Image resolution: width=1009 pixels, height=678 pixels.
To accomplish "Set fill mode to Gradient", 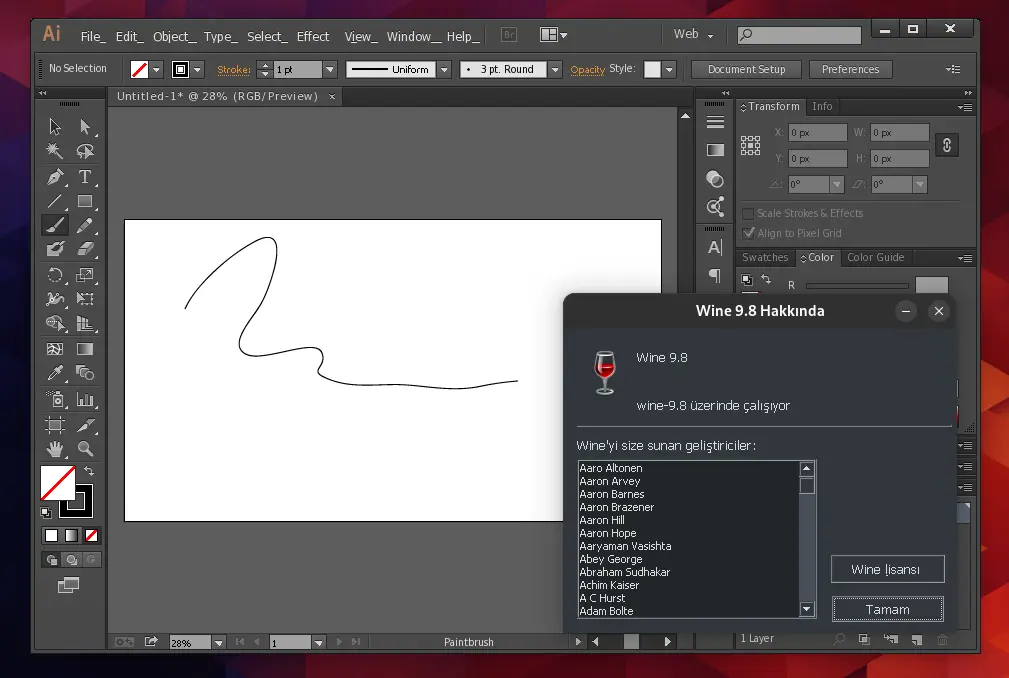I will coord(71,536).
